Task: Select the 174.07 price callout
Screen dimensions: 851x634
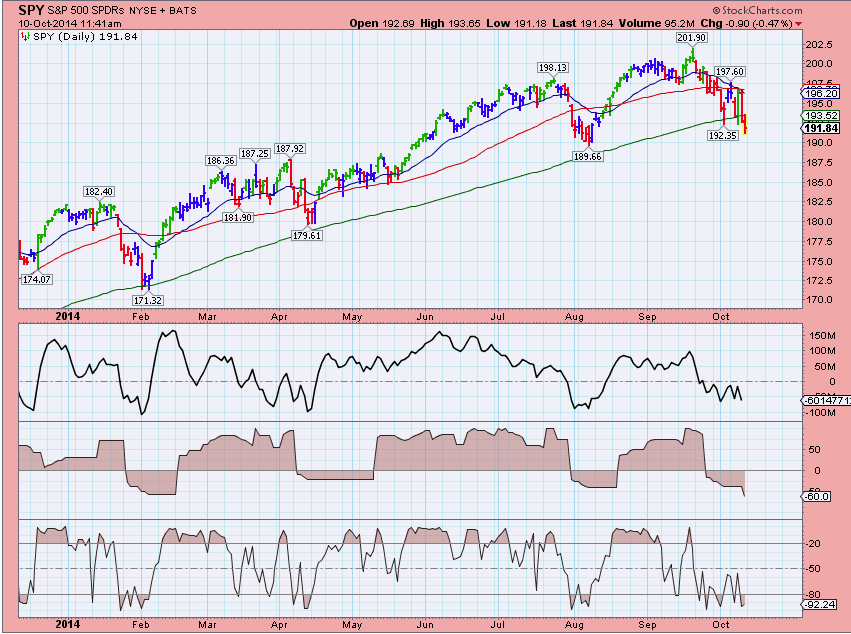Action: (x=36, y=280)
